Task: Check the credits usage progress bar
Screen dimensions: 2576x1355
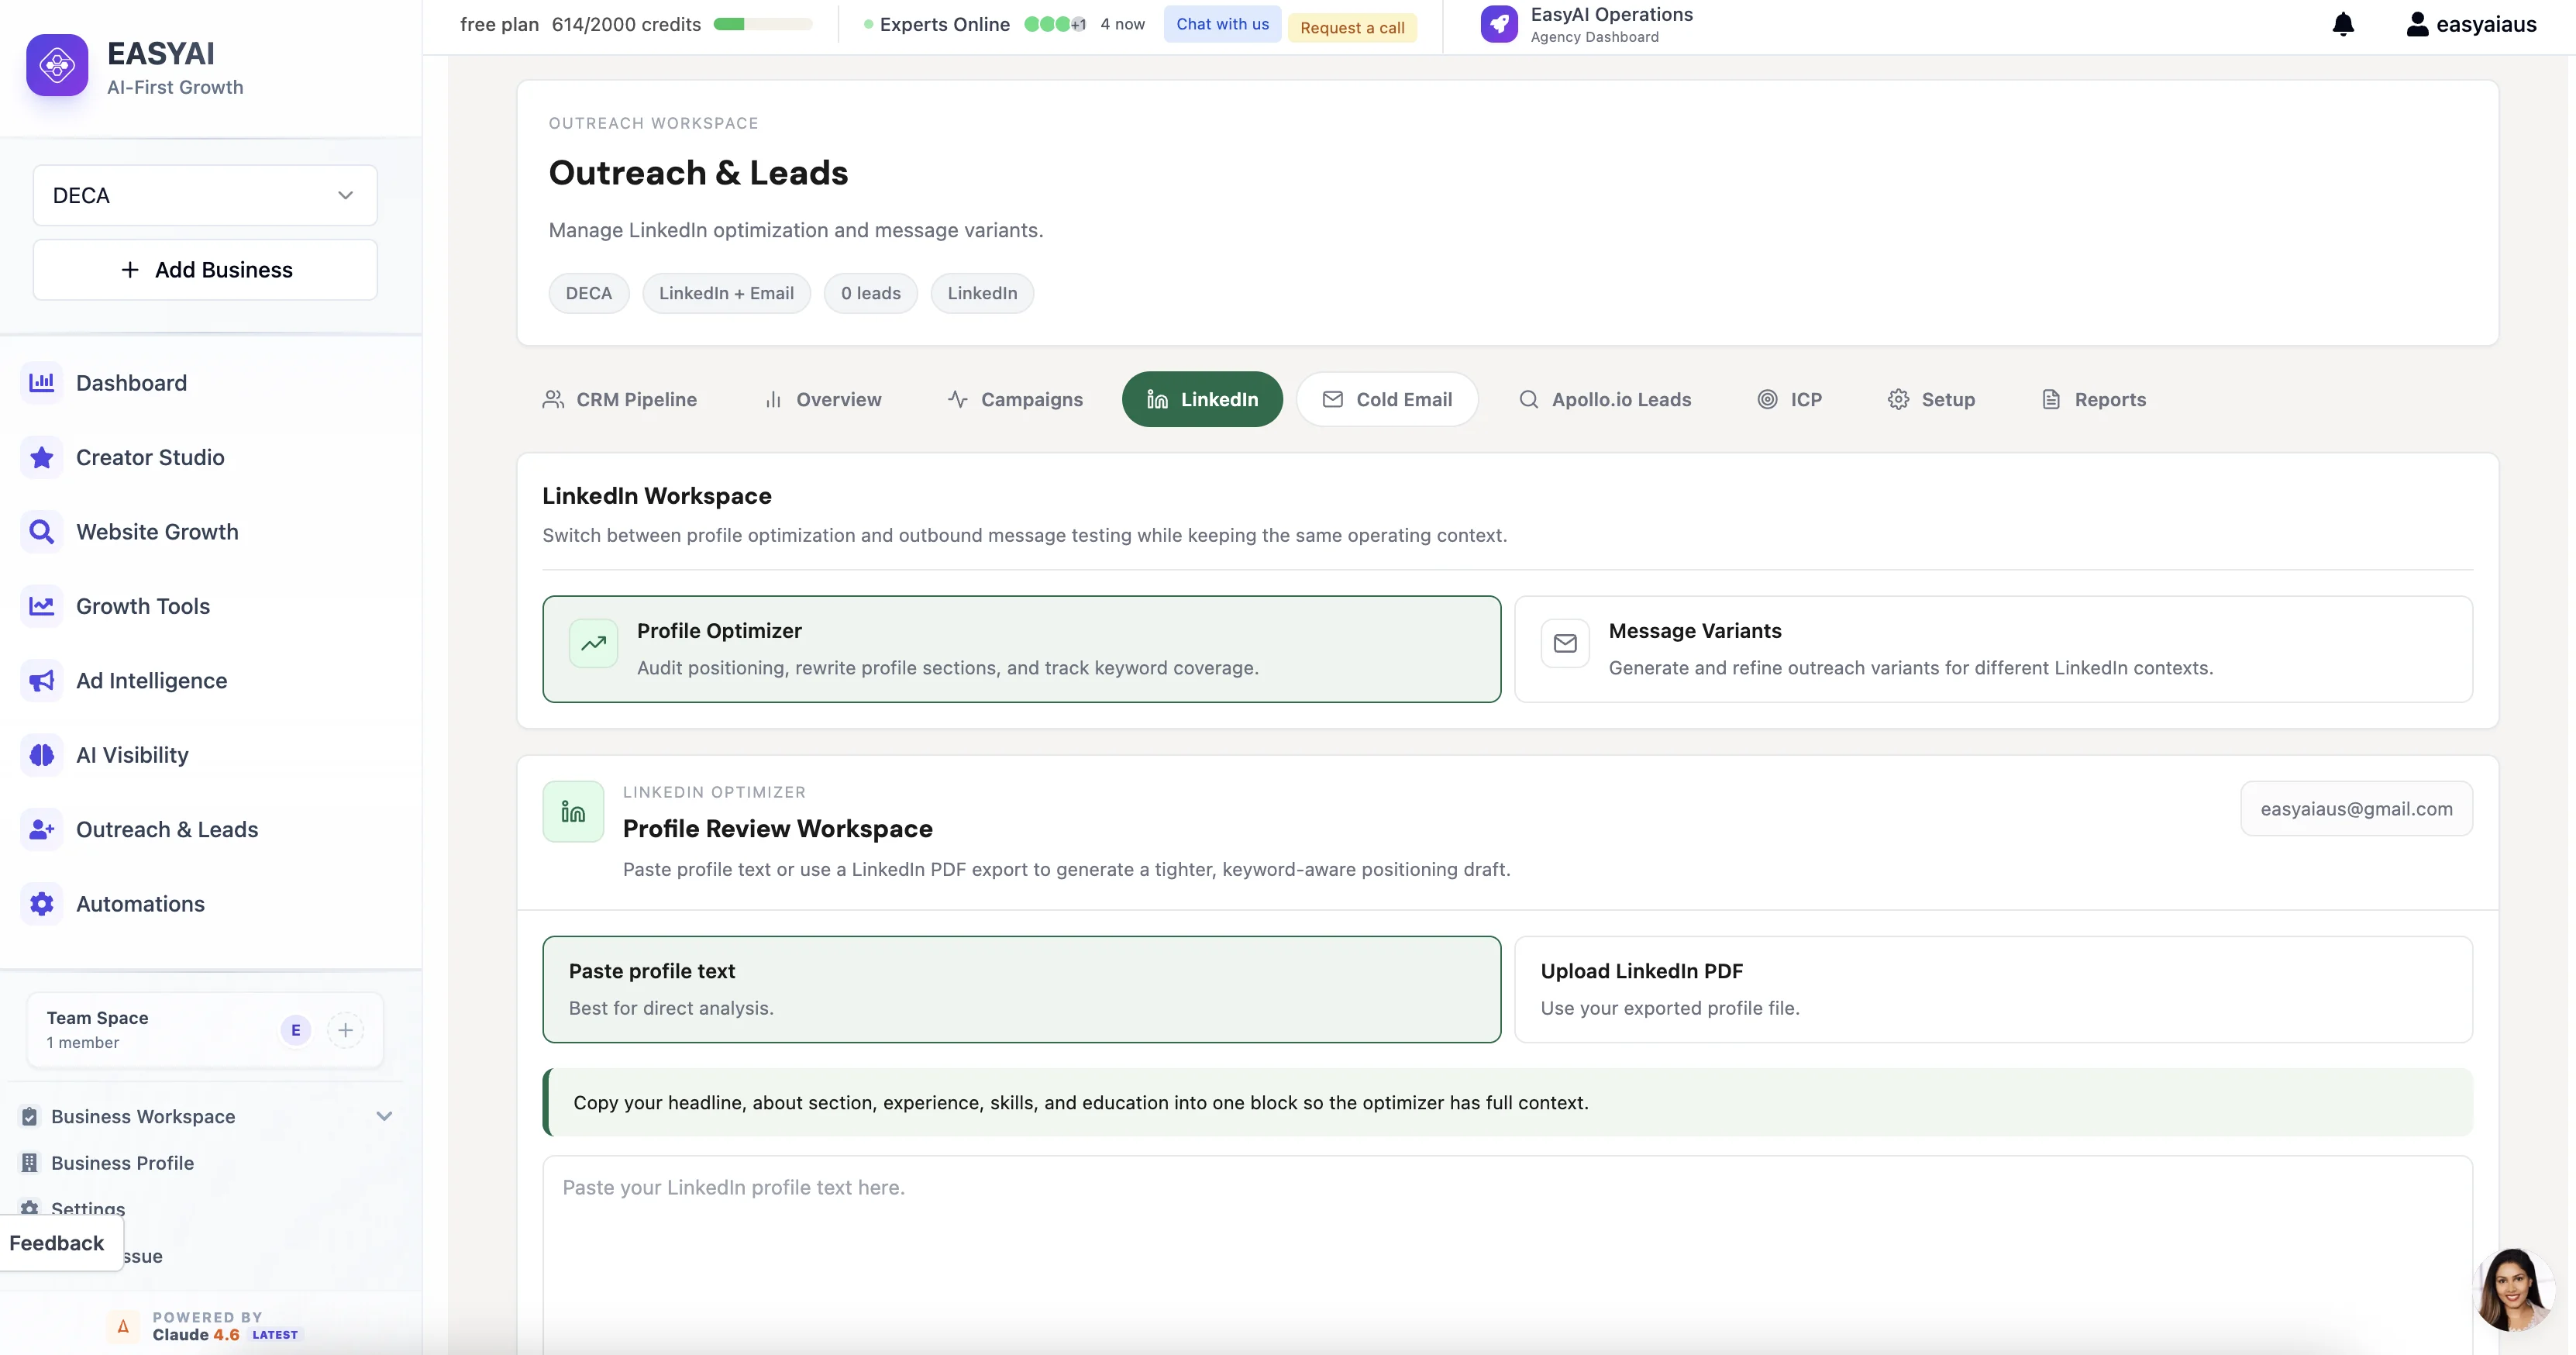Action: click(x=761, y=24)
